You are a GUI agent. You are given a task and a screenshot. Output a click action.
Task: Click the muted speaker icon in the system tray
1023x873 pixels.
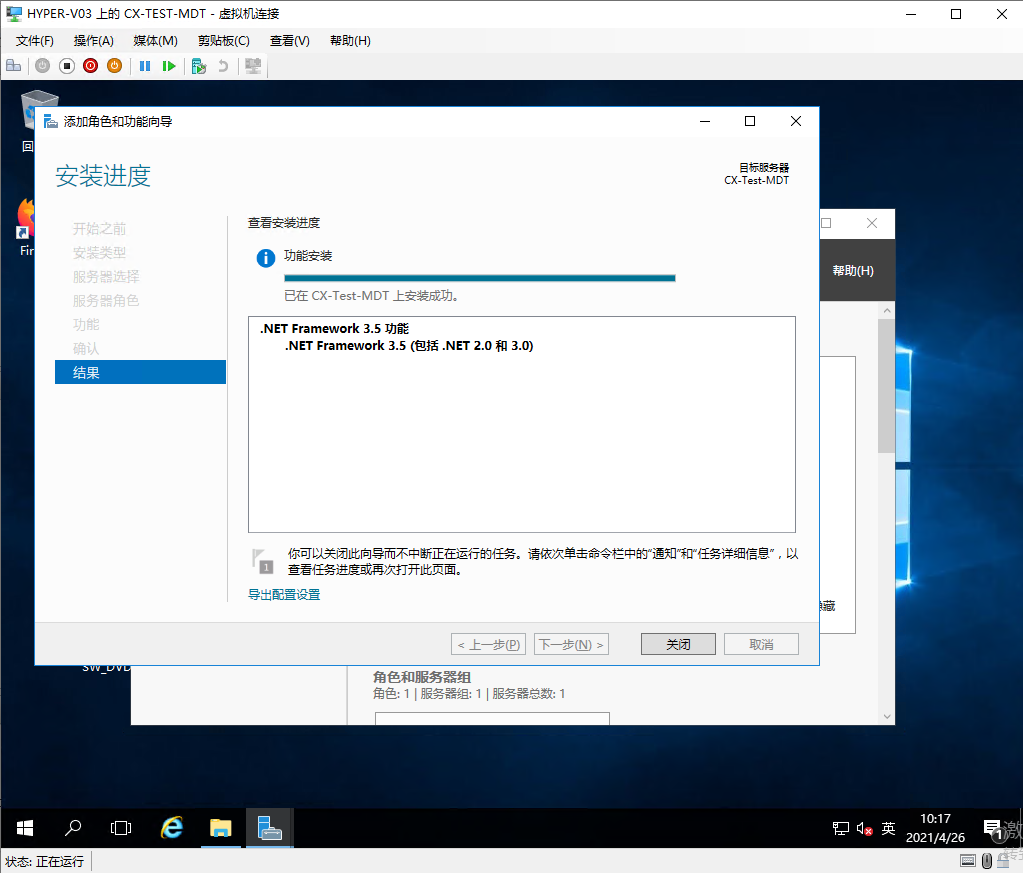tap(864, 829)
